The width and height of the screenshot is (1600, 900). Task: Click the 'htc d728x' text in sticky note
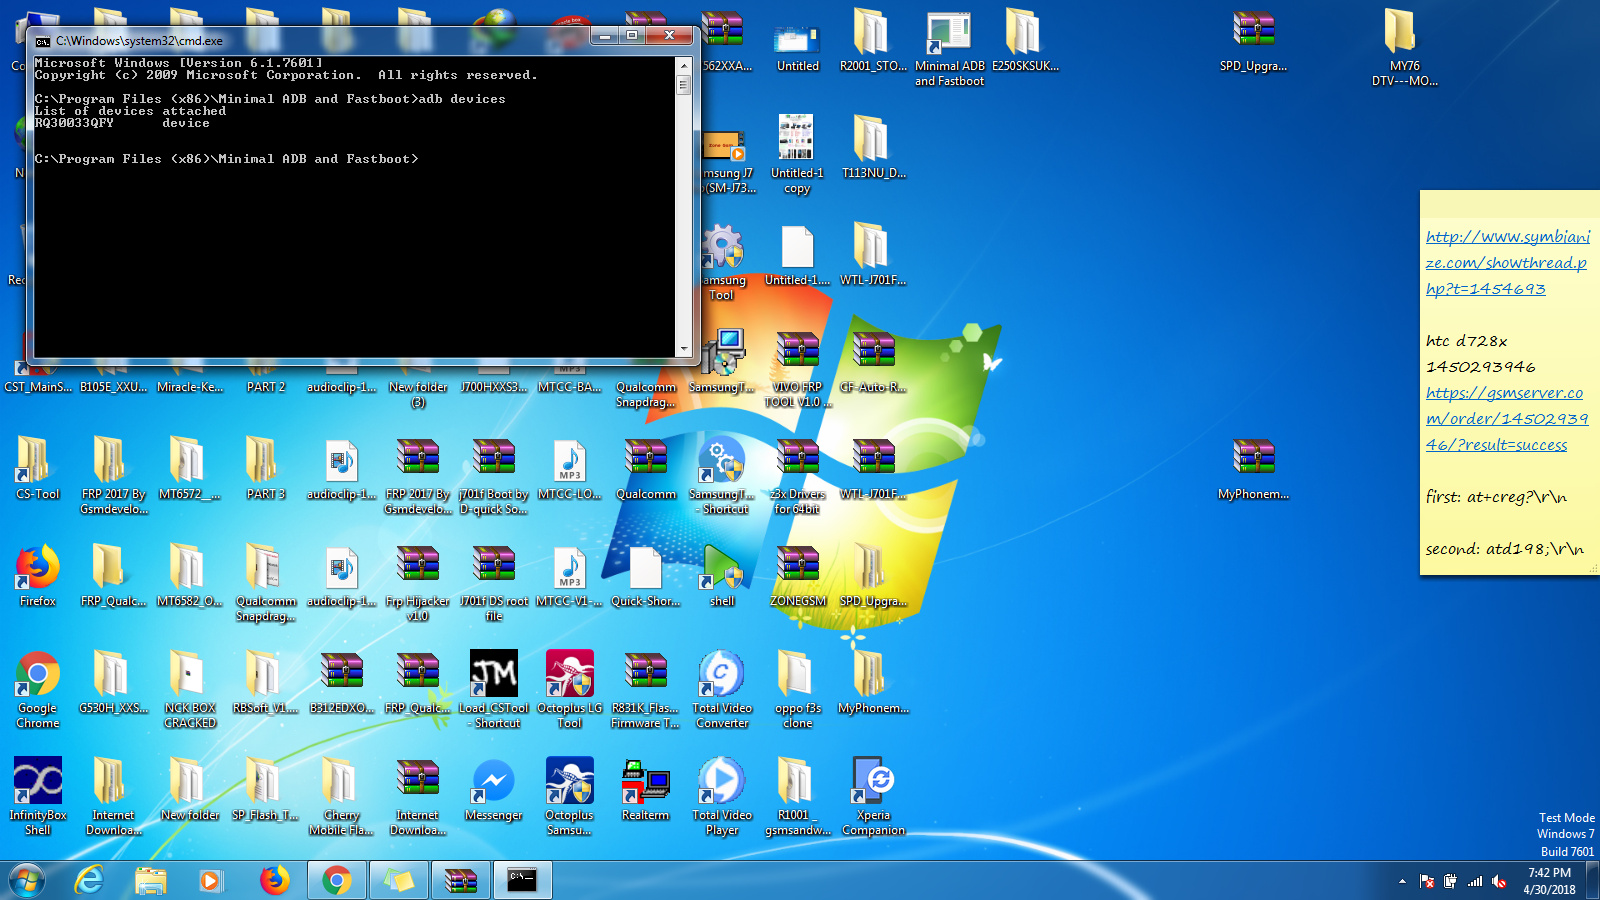coord(1466,341)
